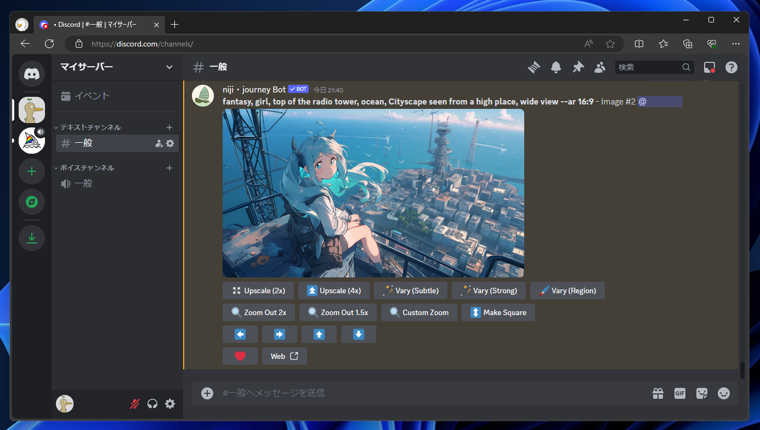Screen dimensions: 760x430
Task: Send a gift via gift icon
Action: [658, 393]
